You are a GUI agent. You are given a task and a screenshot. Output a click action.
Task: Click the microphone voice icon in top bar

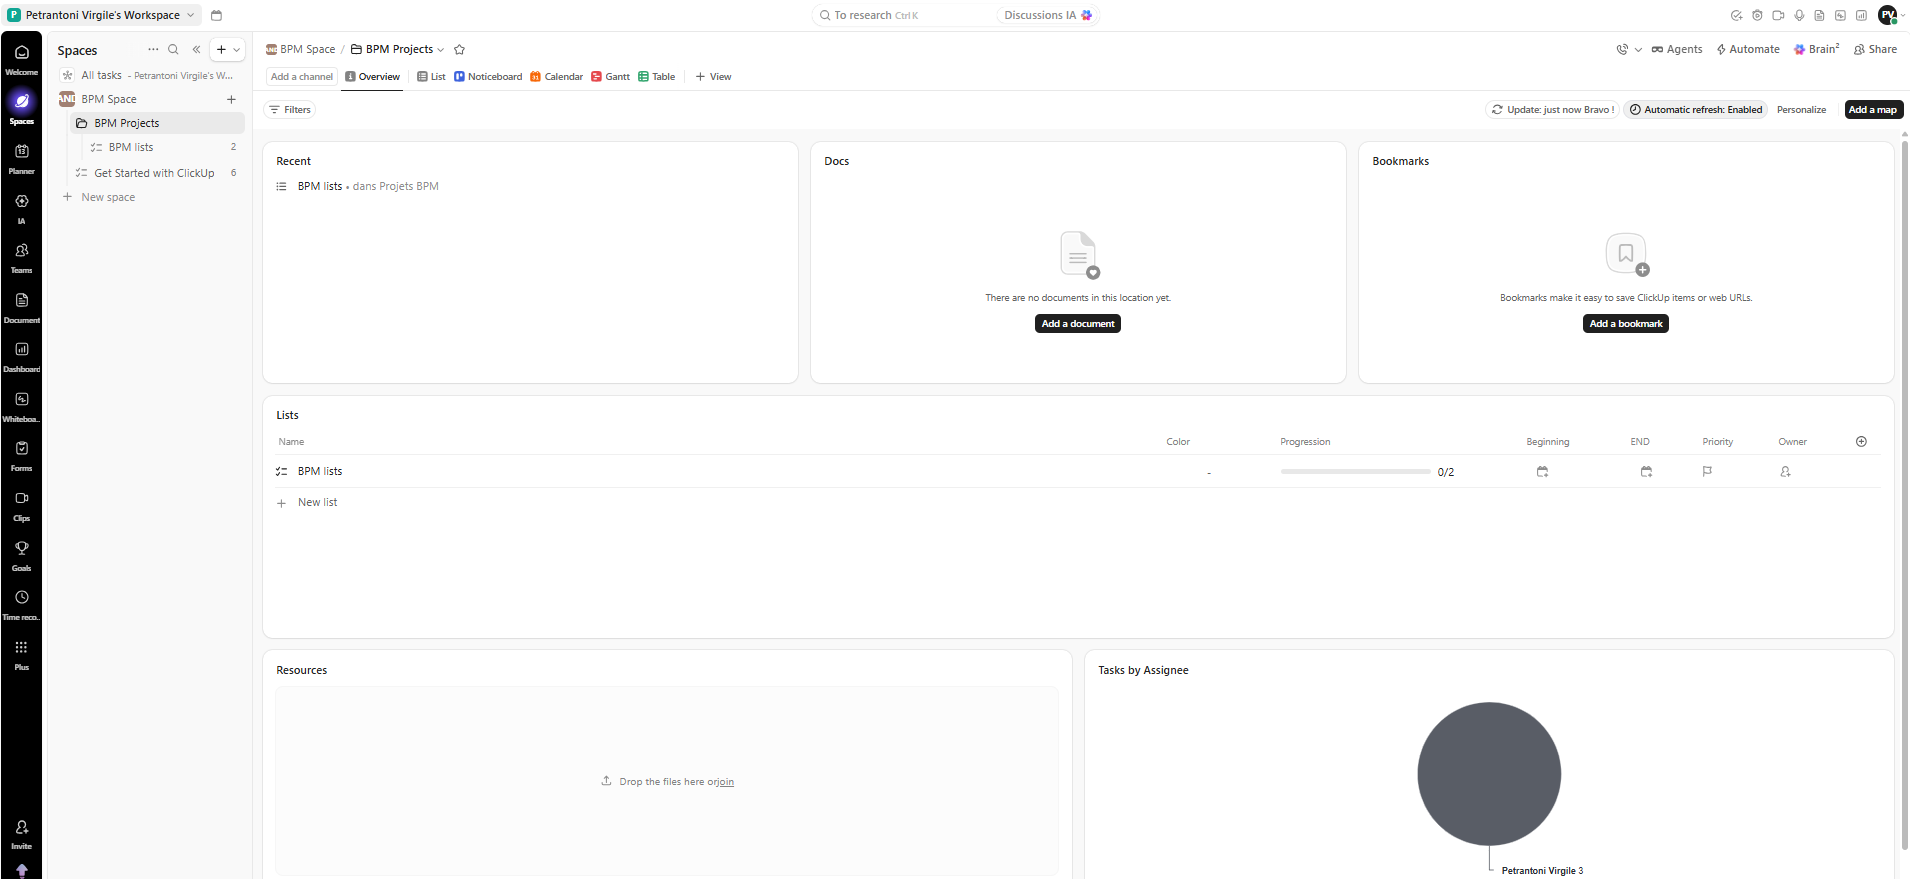(1799, 15)
